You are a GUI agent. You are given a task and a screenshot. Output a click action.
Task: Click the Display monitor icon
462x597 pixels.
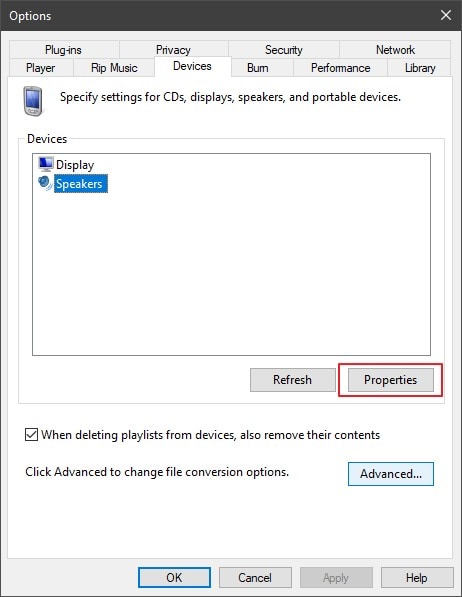click(x=46, y=164)
